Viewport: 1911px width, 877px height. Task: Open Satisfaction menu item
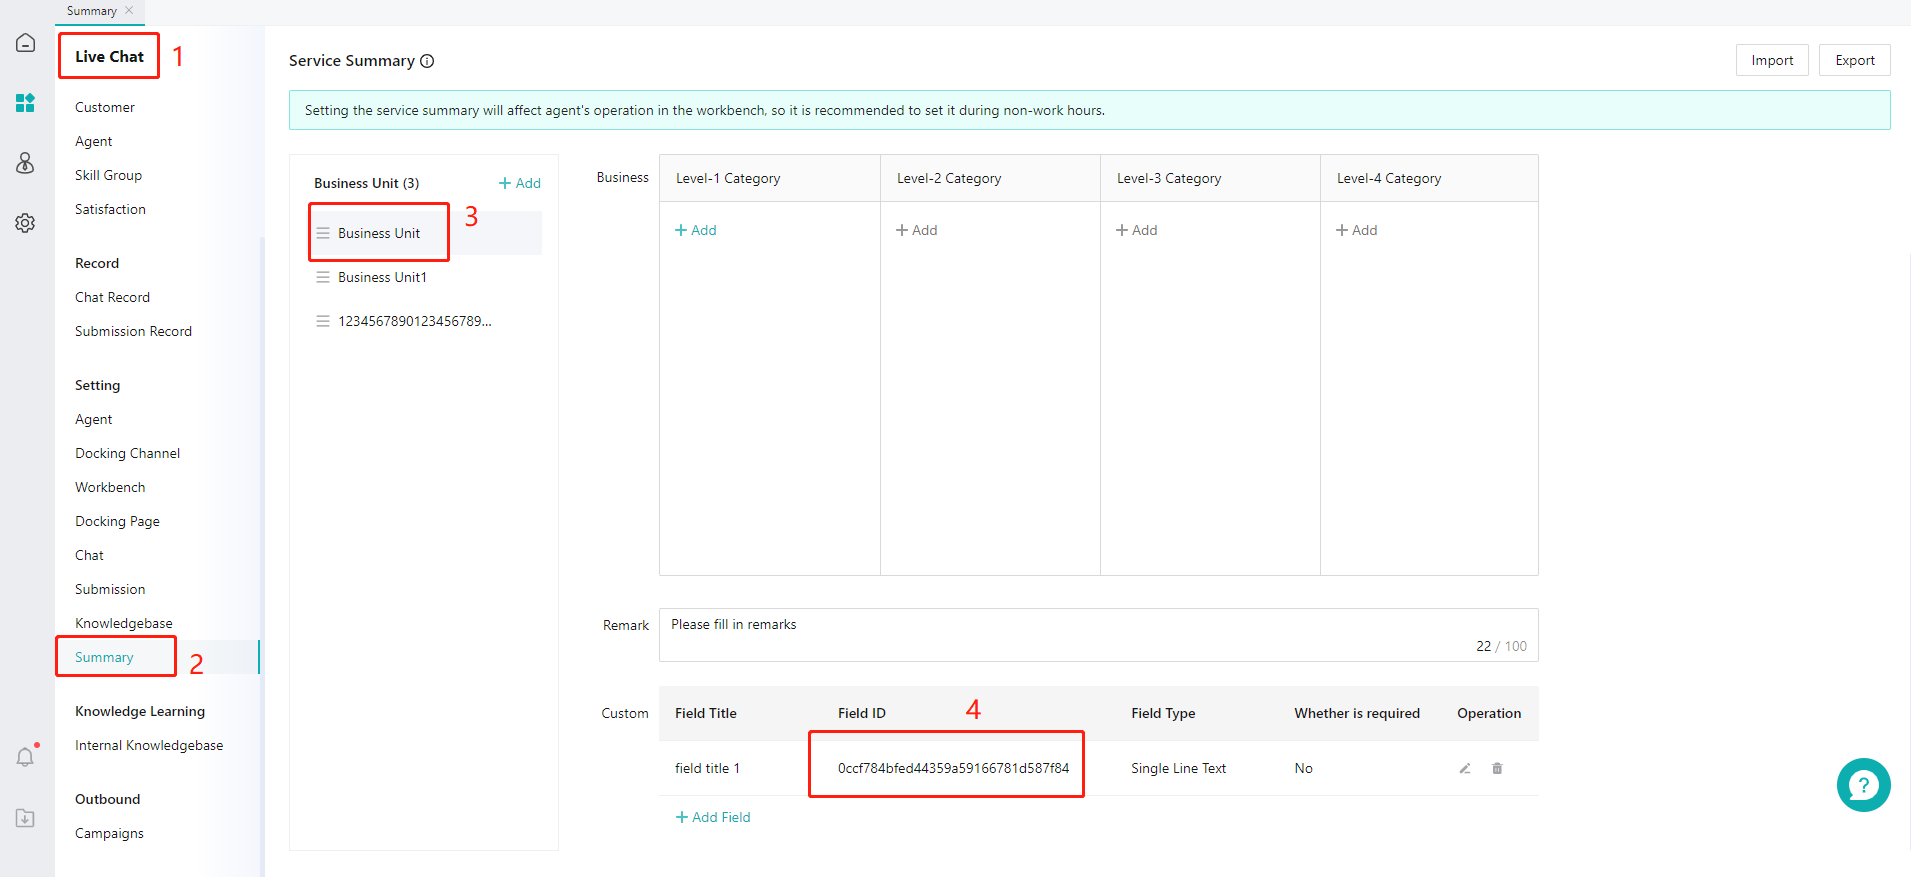(x=110, y=209)
